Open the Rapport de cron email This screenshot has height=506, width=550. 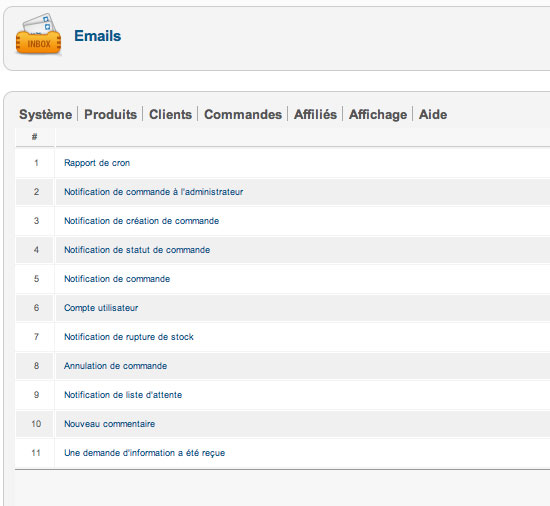click(97, 163)
